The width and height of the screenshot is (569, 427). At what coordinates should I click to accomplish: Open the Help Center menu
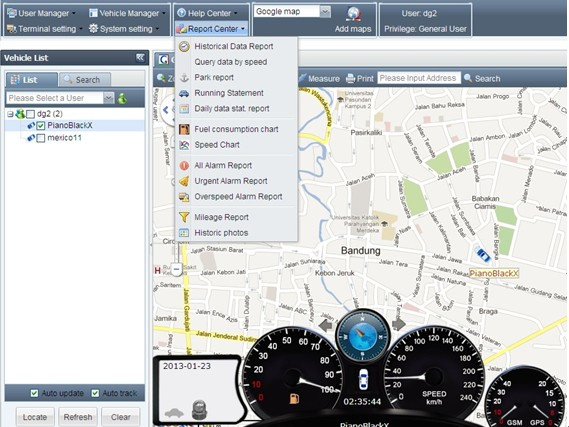coord(208,13)
